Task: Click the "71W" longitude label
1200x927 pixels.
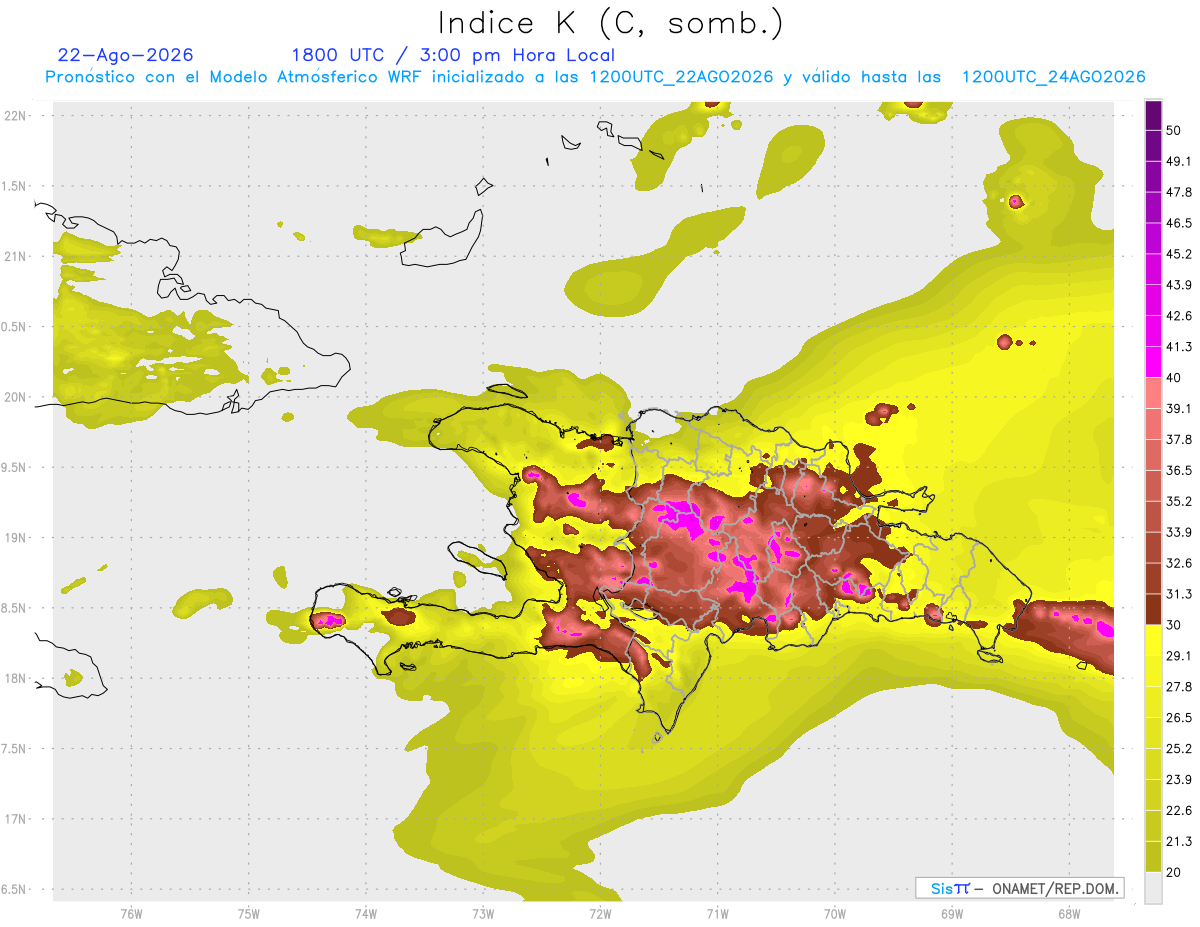Action: [x=717, y=913]
